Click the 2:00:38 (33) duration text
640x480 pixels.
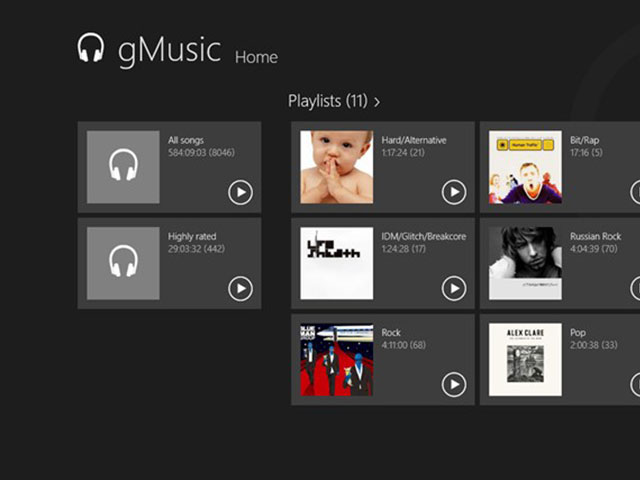(x=594, y=345)
